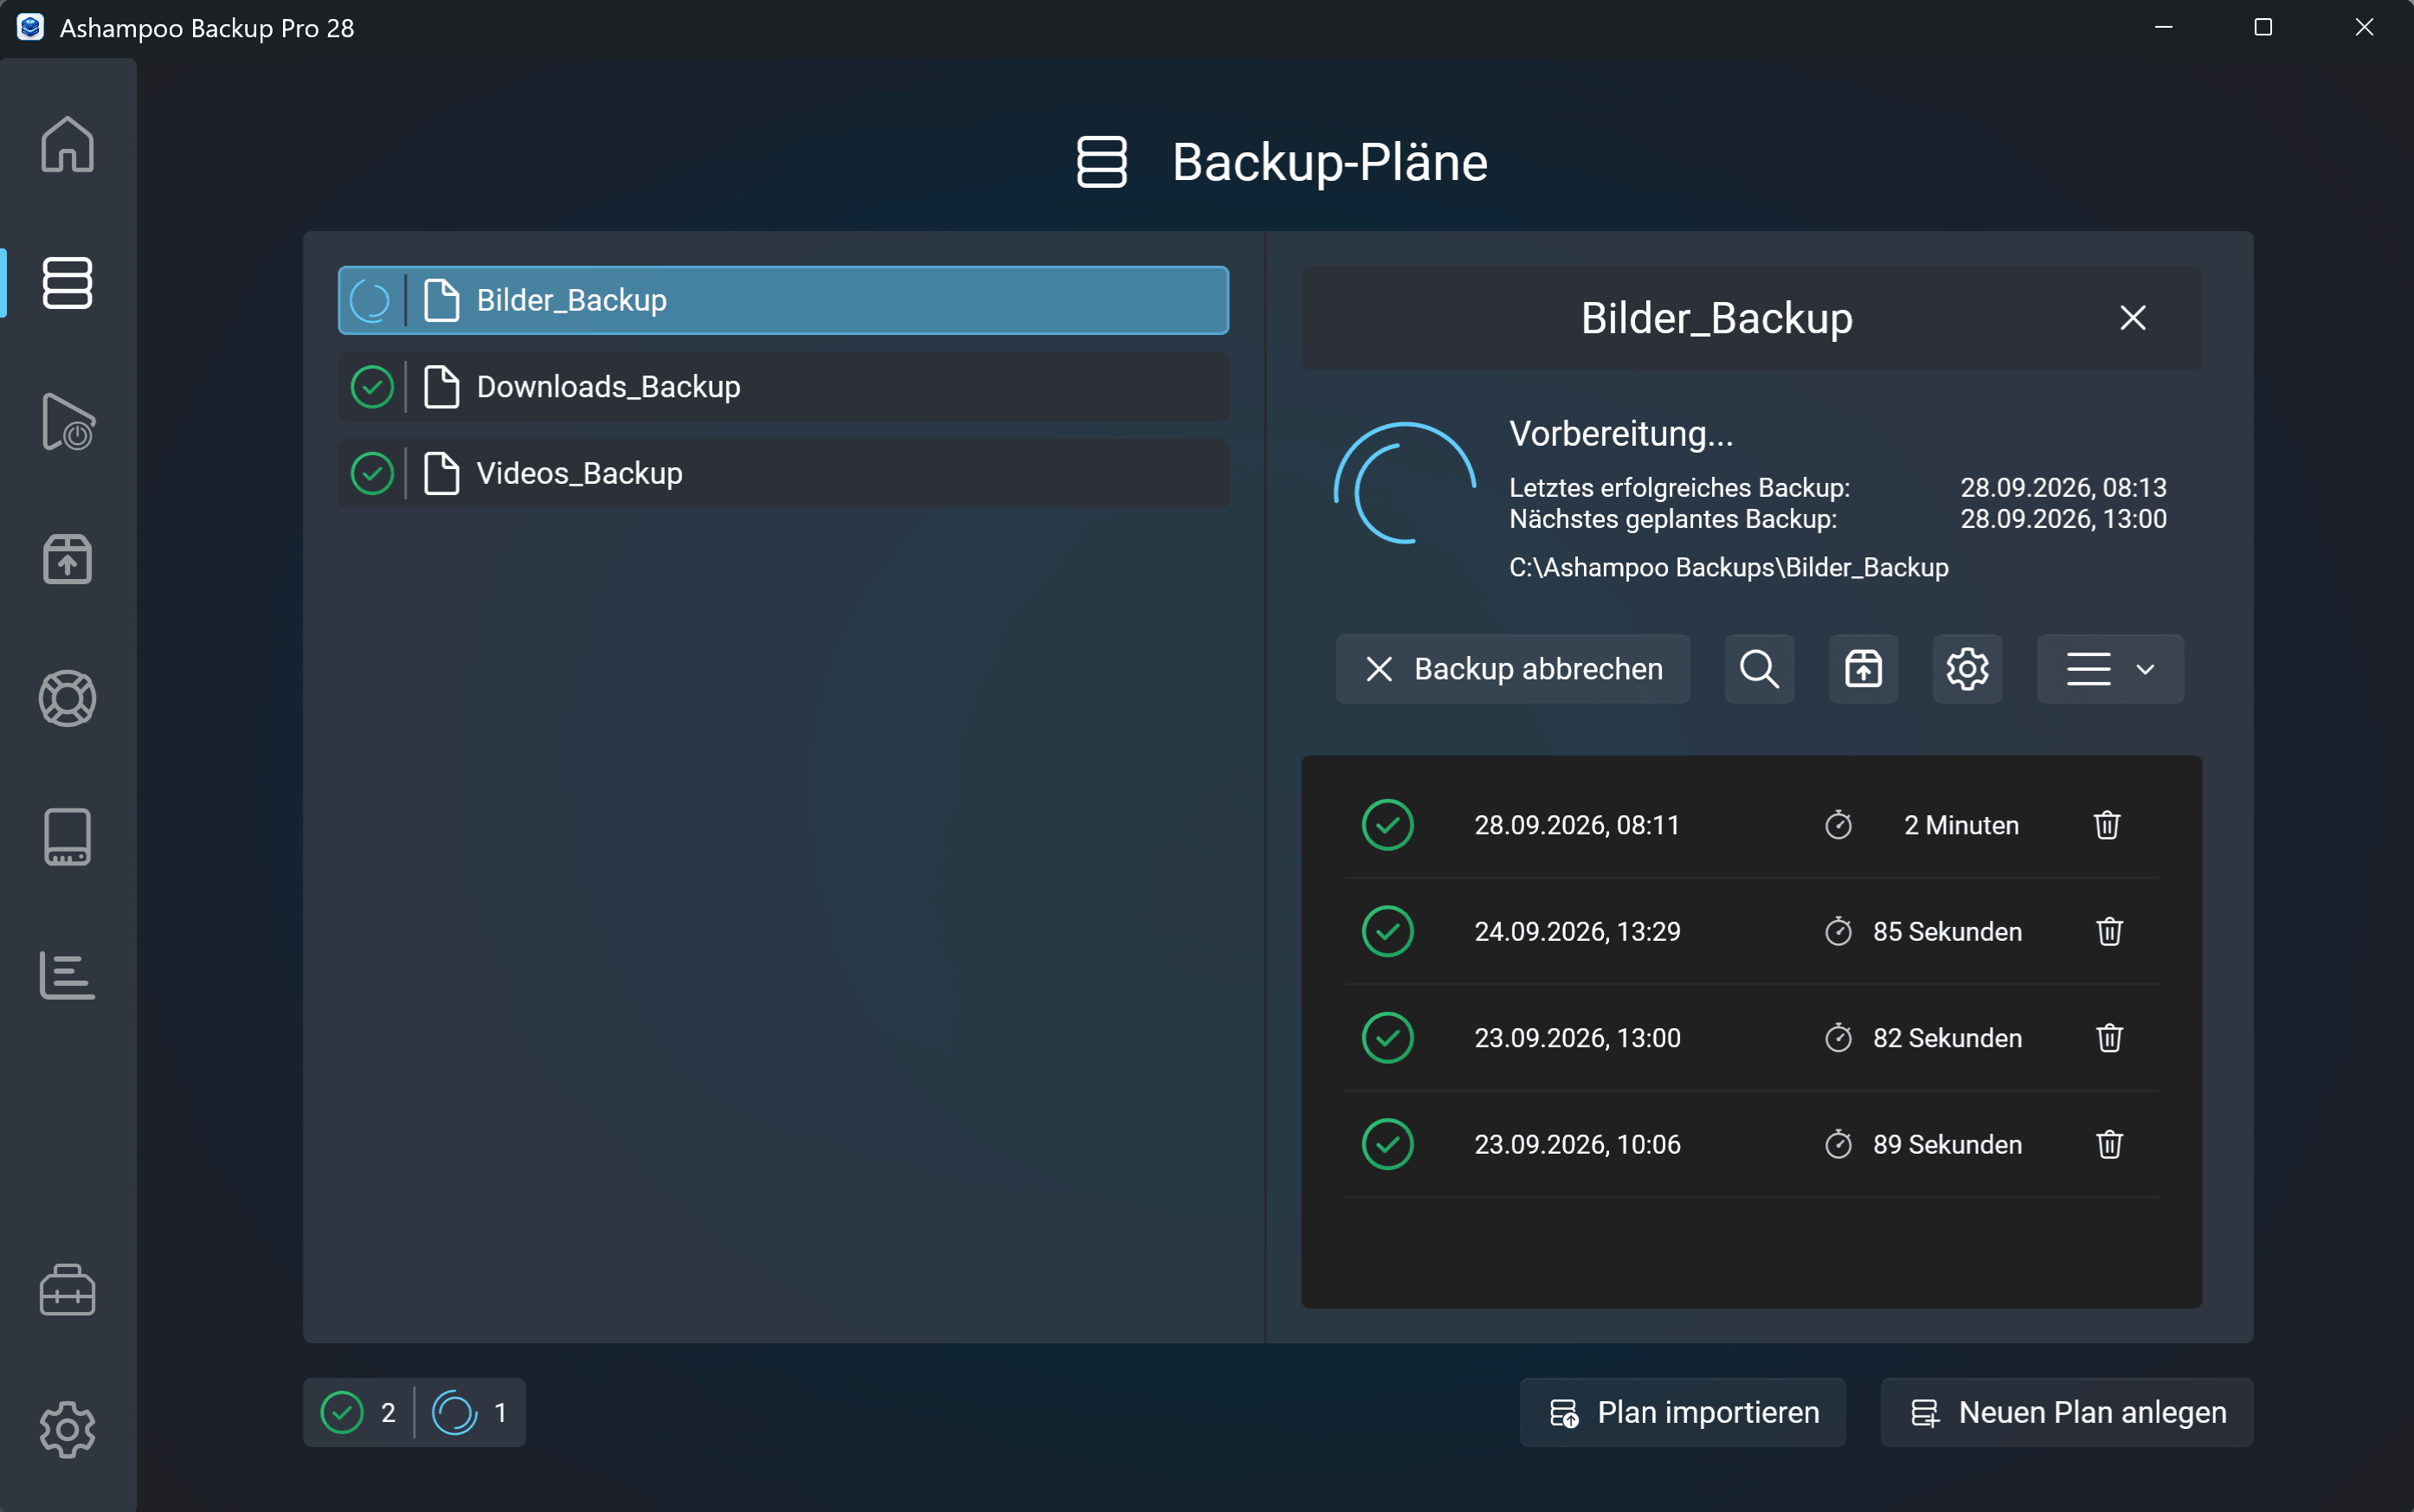Click the 28.09.2026, 08:11 backup row
This screenshot has width=2414, height=1512.
pyautogui.click(x=1751, y=825)
